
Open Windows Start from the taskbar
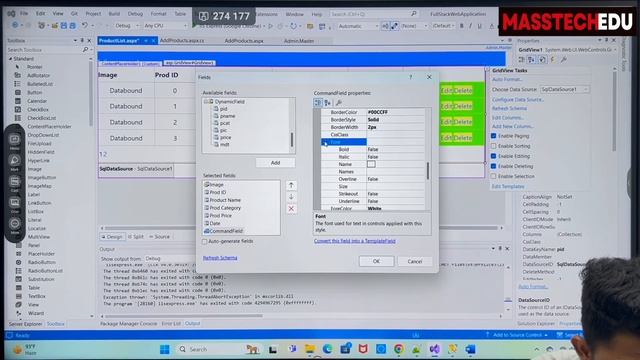165,349
